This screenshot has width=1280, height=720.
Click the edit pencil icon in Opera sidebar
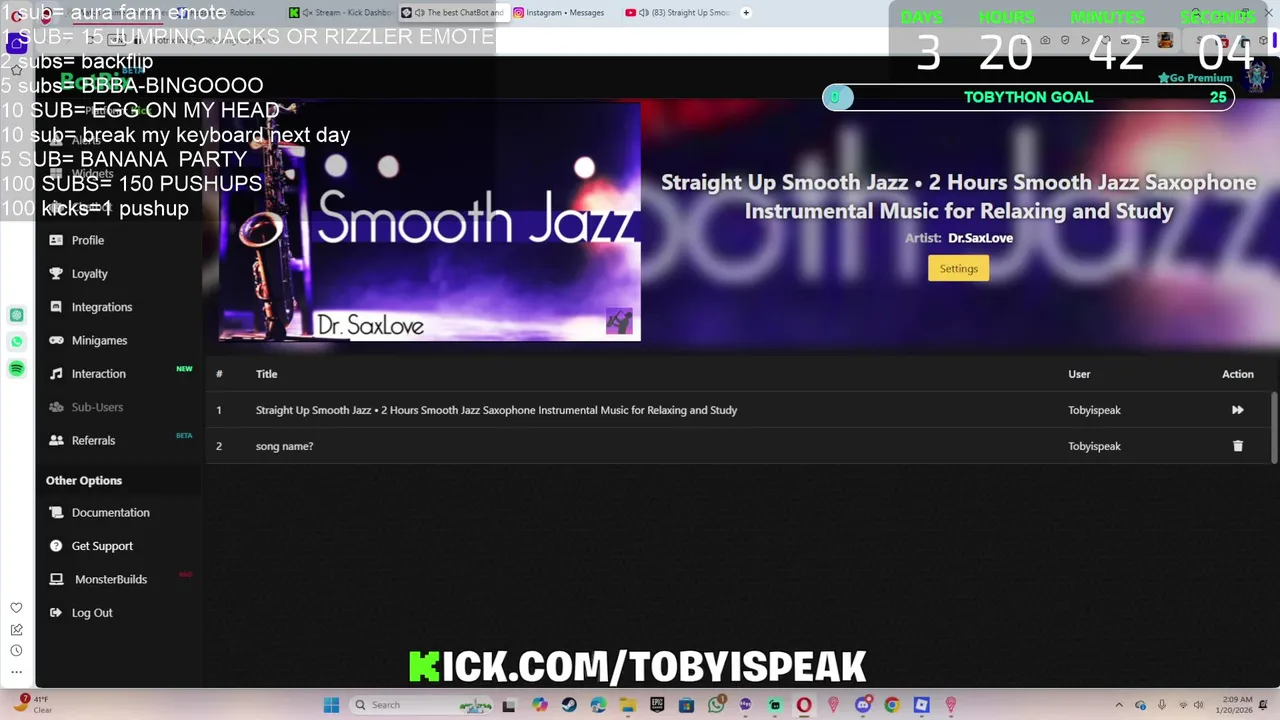click(16, 629)
